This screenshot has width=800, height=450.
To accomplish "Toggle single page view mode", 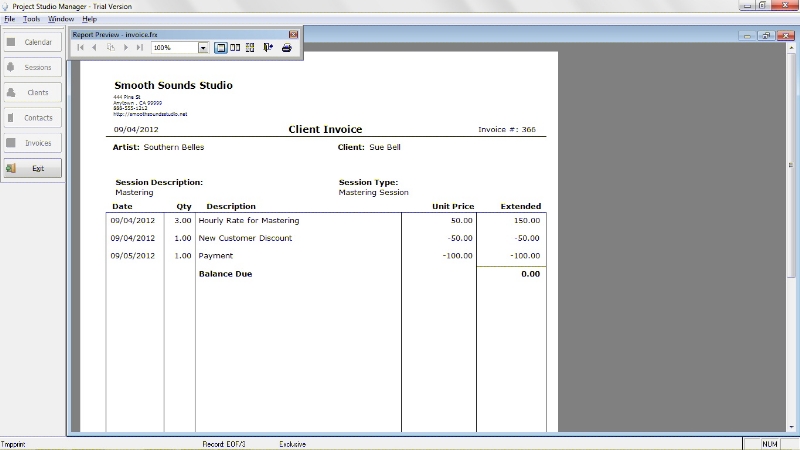I will pyautogui.click(x=220, y=48).
